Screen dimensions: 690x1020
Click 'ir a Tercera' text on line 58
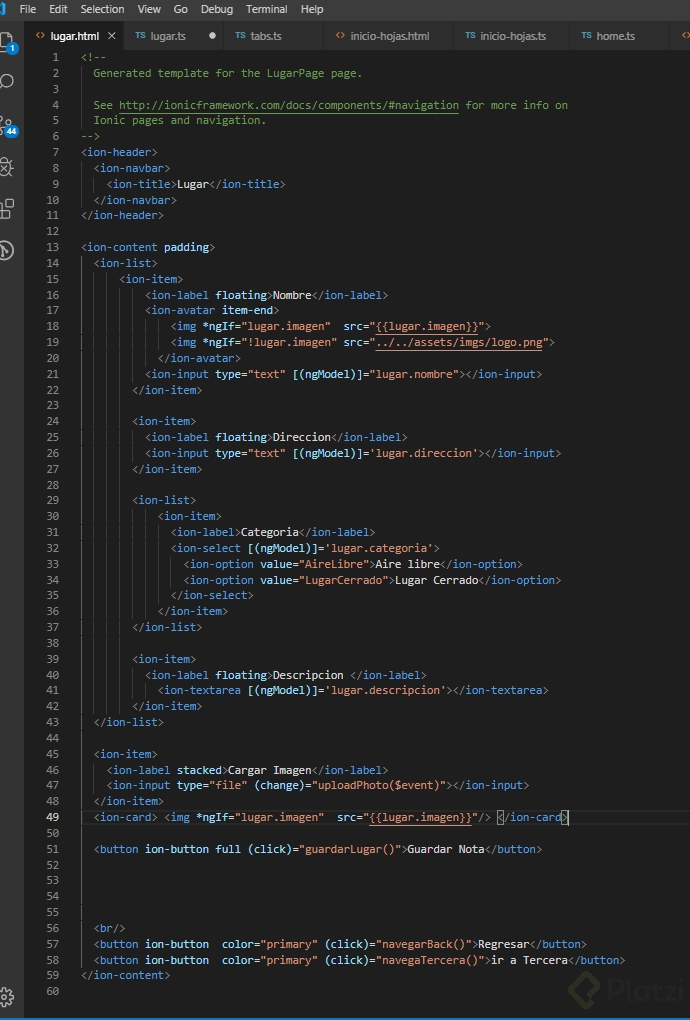(x=529, y=960)
